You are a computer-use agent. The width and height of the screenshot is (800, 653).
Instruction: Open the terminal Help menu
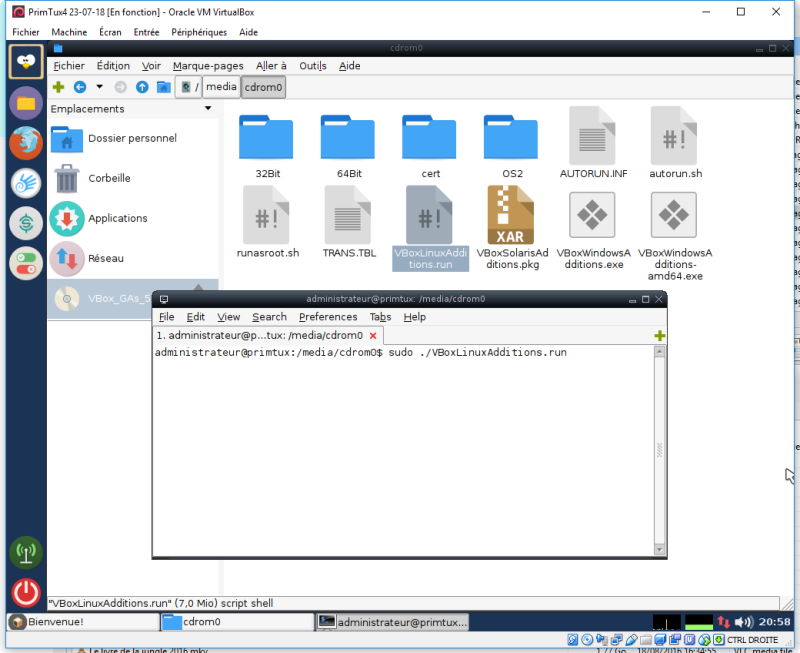point(414,317)
